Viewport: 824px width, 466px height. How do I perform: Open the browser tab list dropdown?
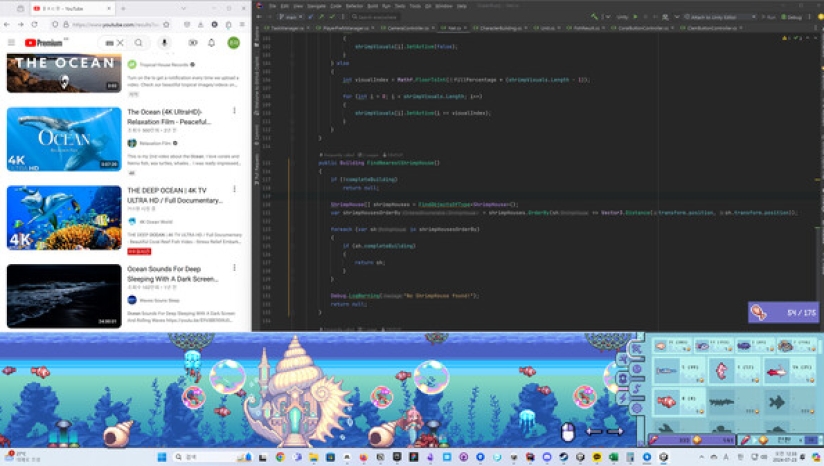[183, 8]
